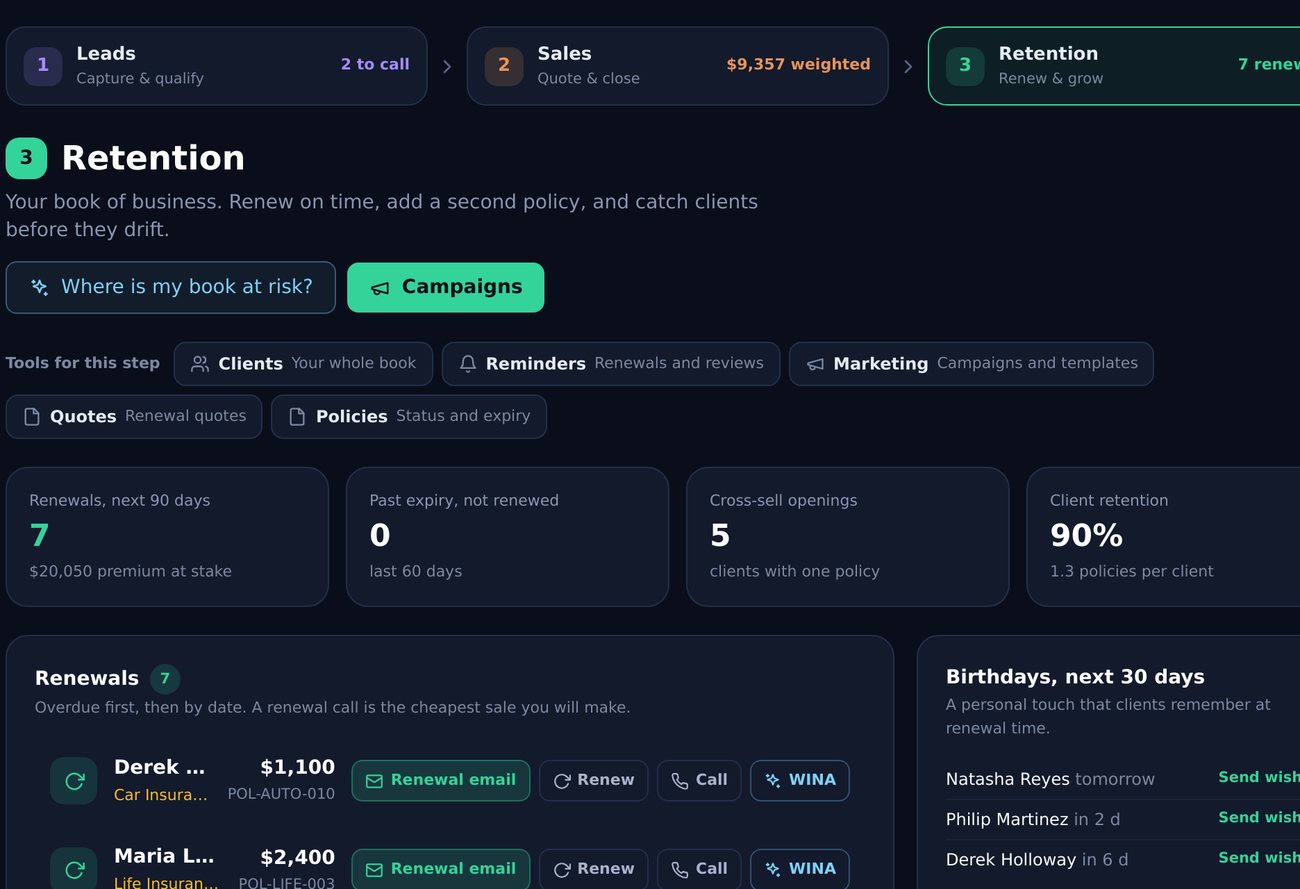
Task: Click the refresh icon beside Maria's $2,400 renewal
Action: tap(74, 868)
